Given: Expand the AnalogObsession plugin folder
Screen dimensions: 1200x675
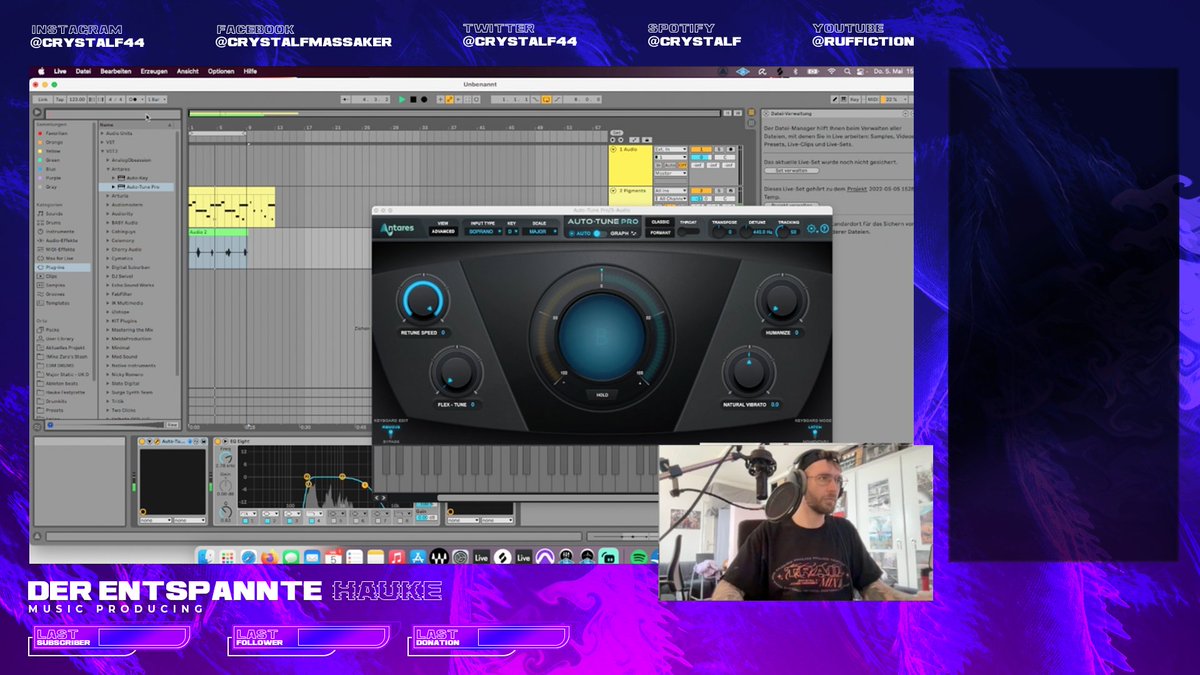Looking at the screenshot, I should [109, 160].
